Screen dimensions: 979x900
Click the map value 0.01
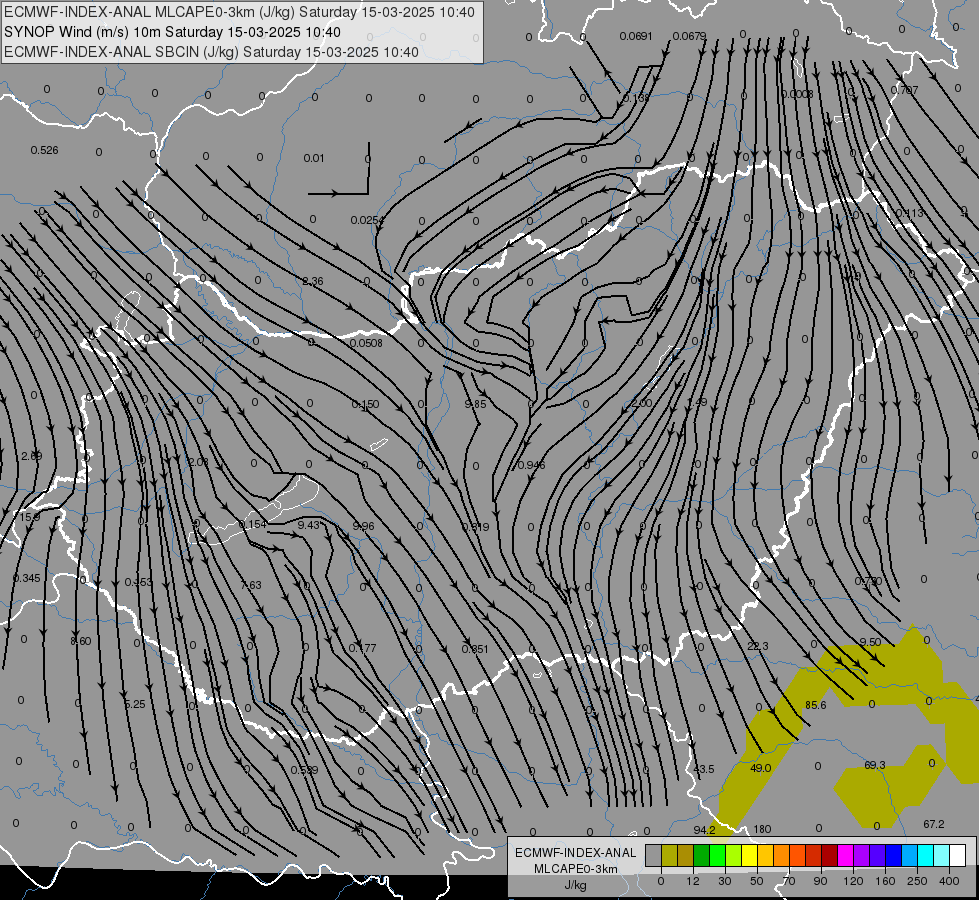point(314,158)
